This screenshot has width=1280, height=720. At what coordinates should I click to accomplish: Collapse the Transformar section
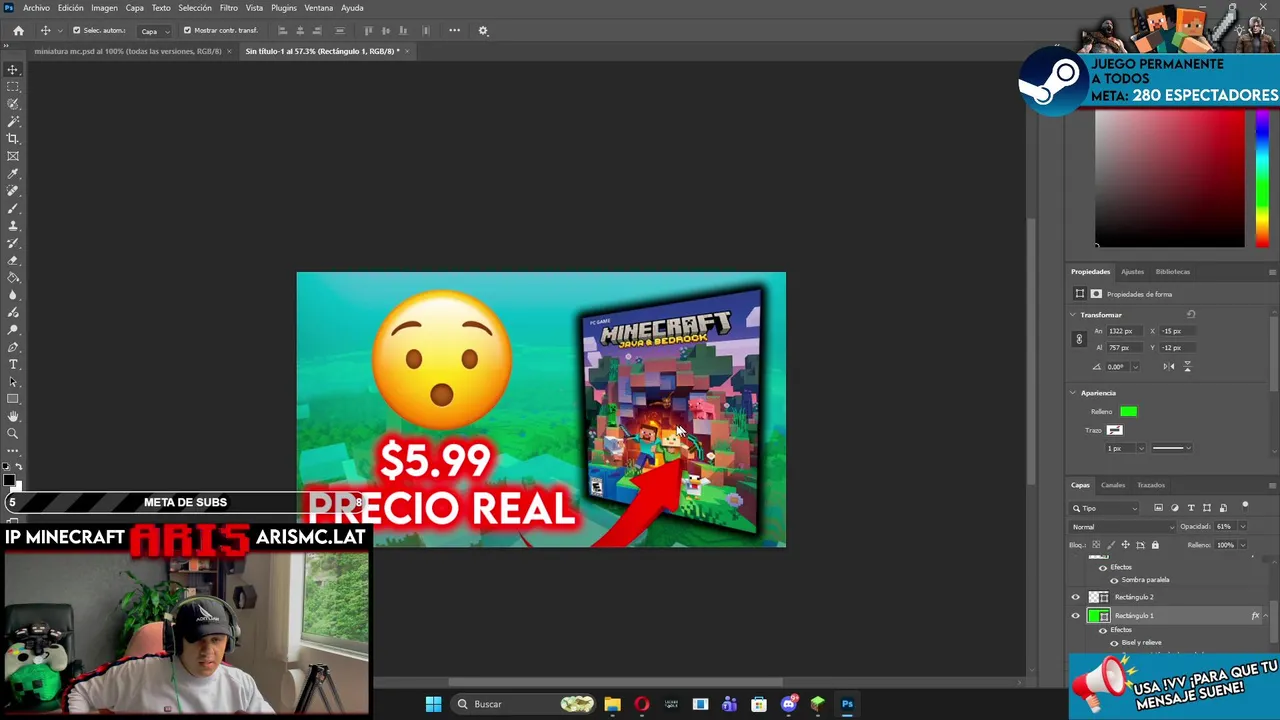point(1073,315)
